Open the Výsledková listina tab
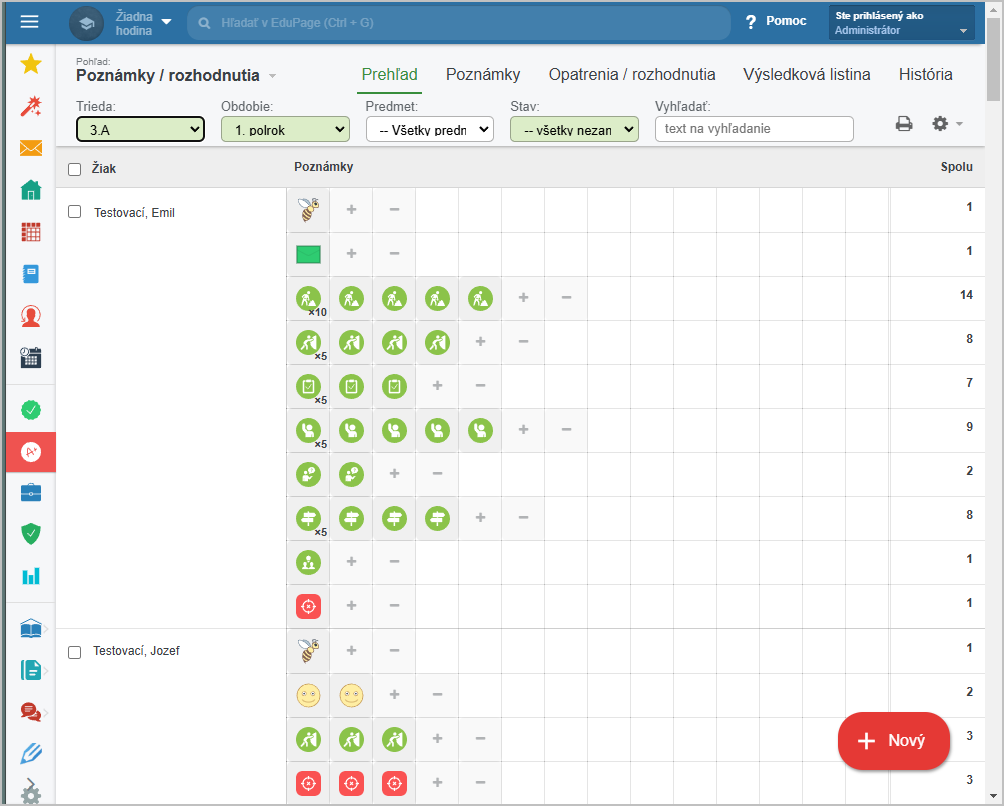This screenshot has height=806, width=1004. (x=807, y=74)
